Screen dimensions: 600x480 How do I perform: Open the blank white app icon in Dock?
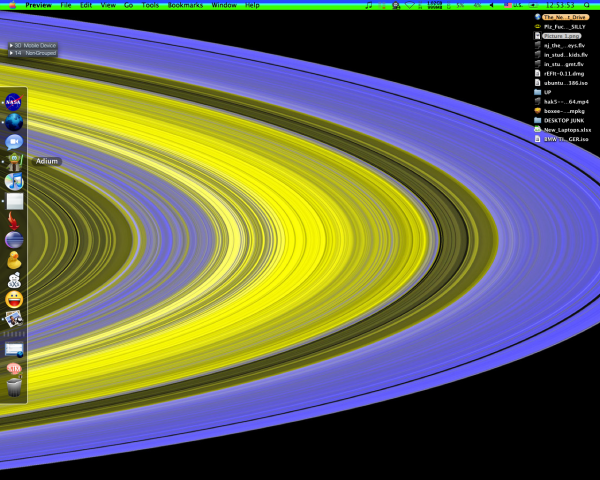[15, 201]
